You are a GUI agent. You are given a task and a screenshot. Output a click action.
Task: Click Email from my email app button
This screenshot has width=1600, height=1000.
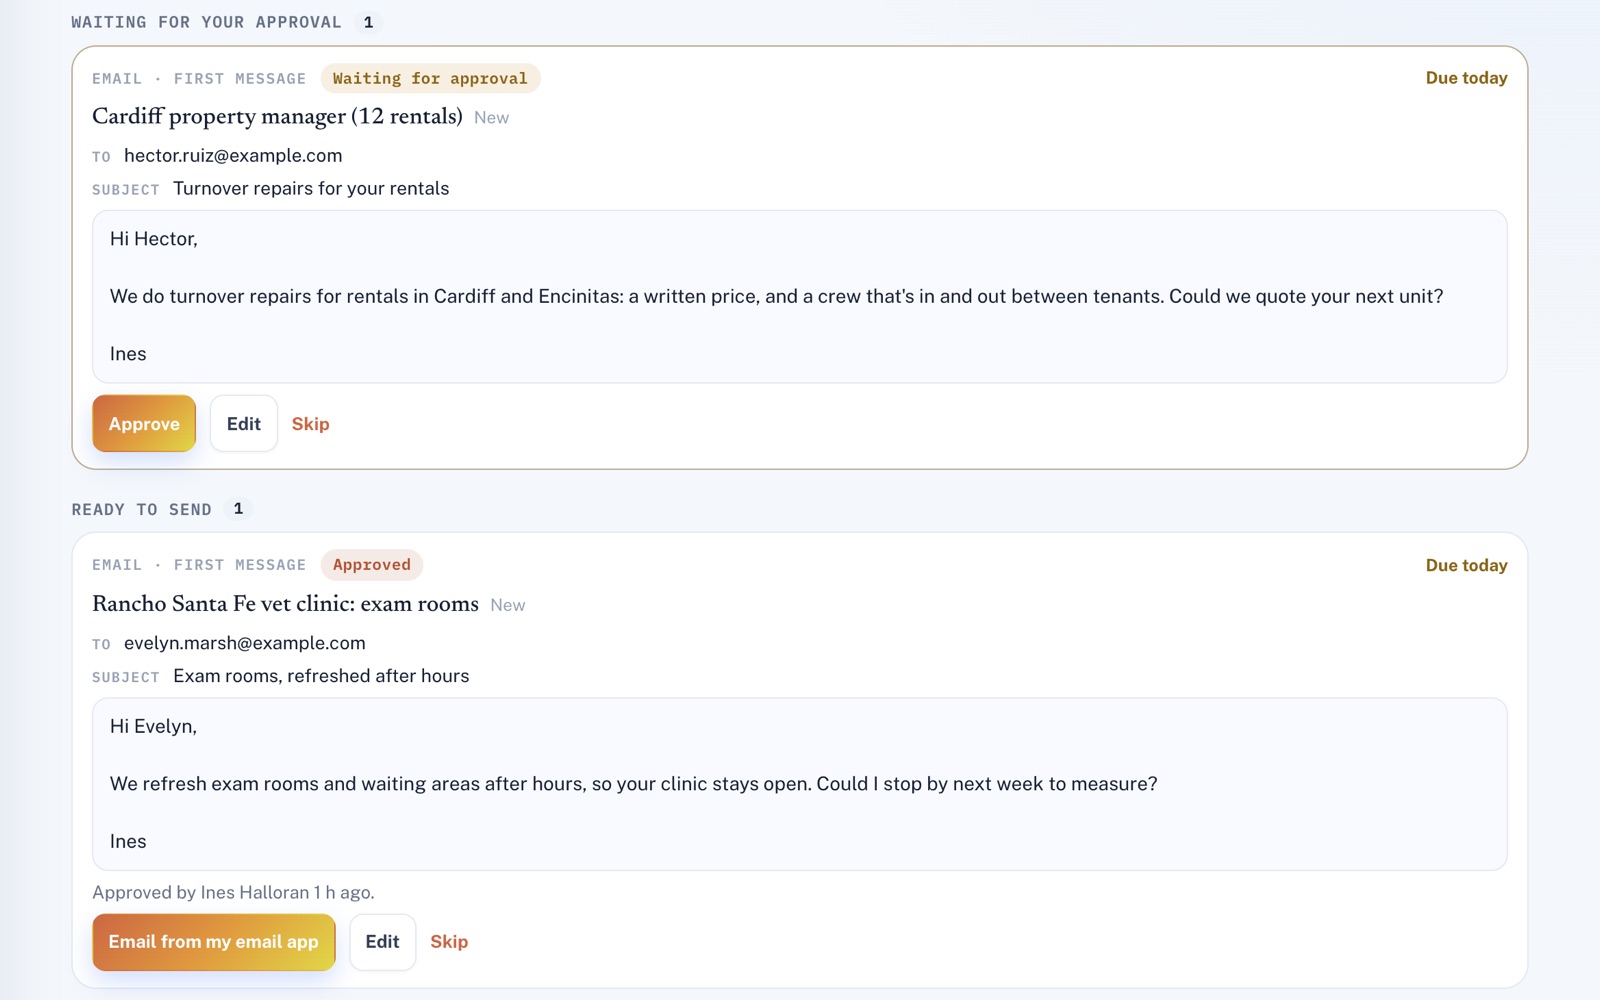click(213, 942)
